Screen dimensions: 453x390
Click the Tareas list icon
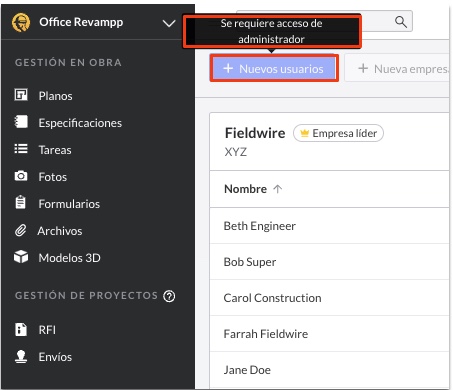coord(21,149)
